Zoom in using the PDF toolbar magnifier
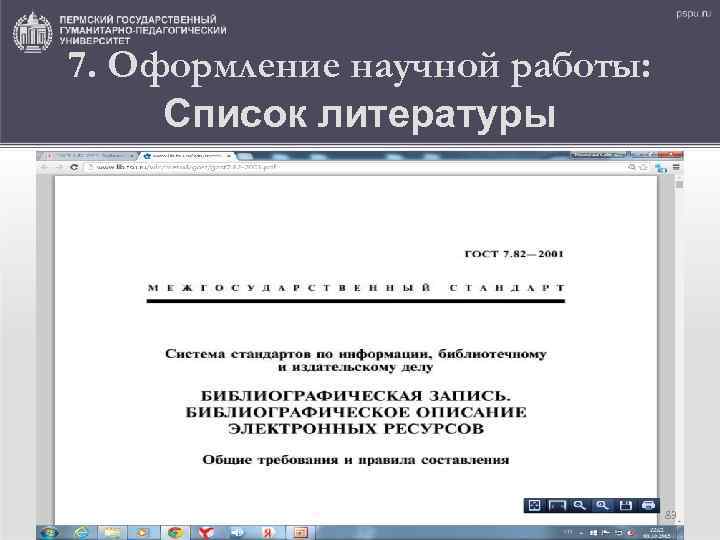 [602, 506]
